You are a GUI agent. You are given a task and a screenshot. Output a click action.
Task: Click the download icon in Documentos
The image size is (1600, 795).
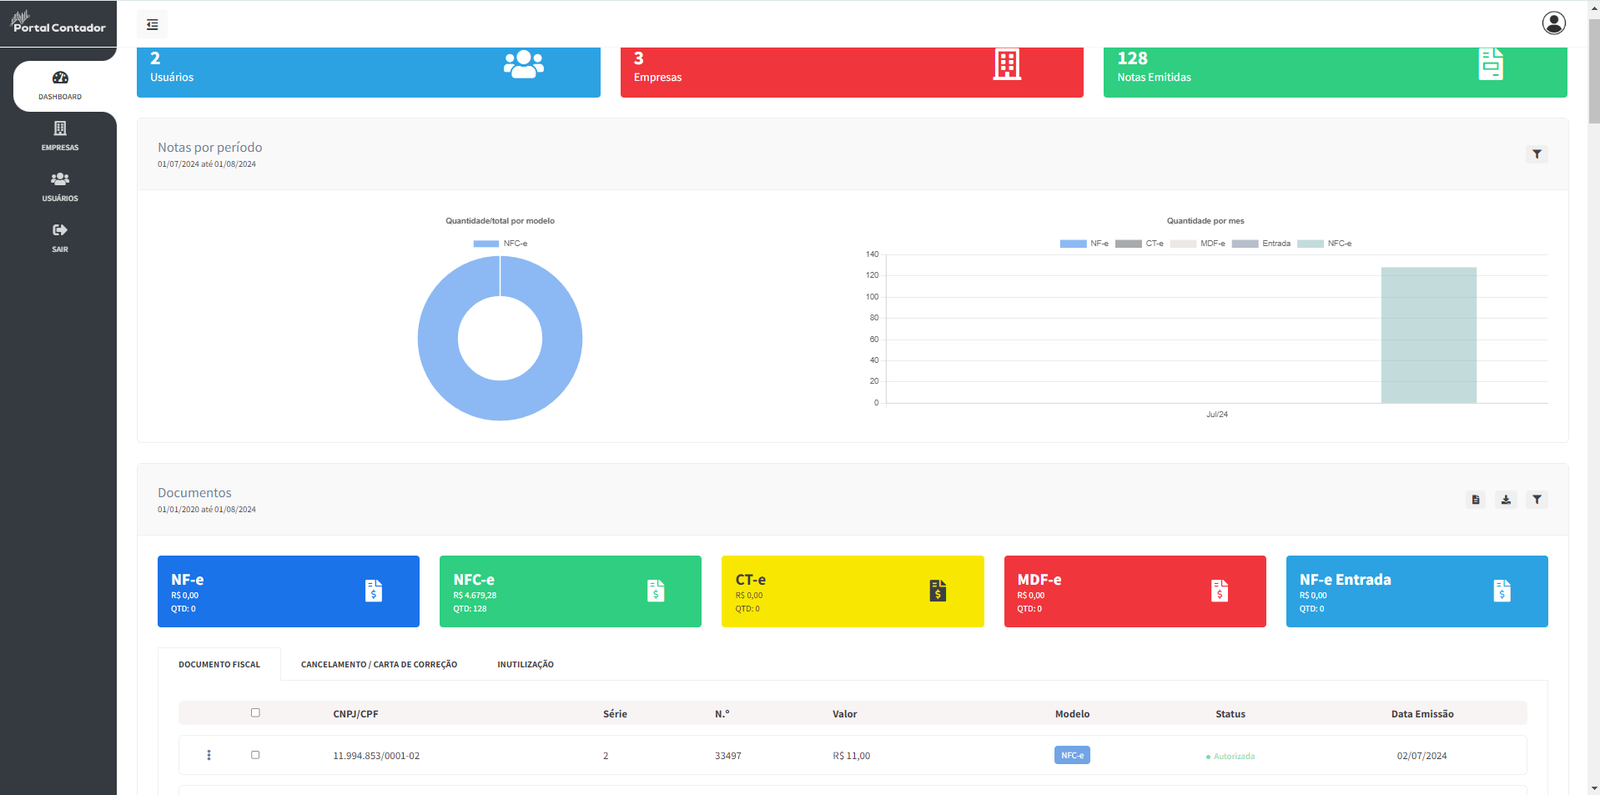click(1506, 500)
